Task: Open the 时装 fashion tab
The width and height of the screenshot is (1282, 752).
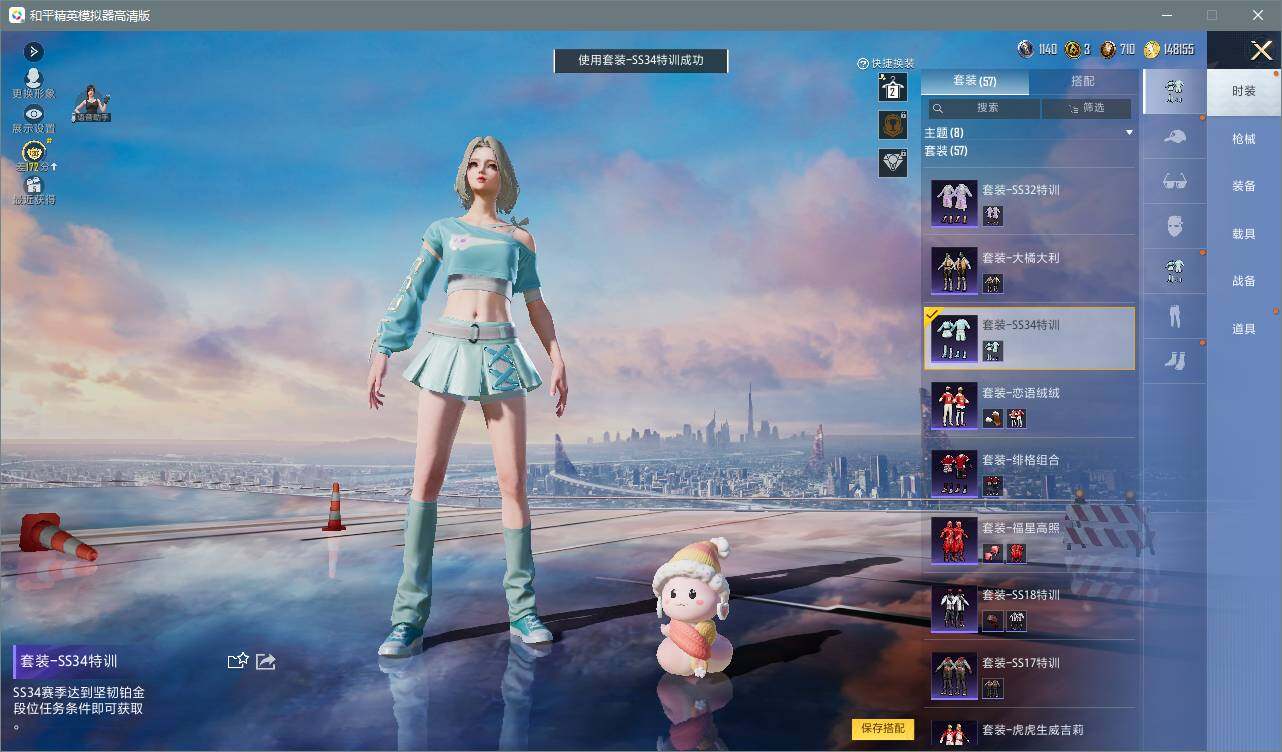Action: pyautogui.click(x=1244, y=91)
